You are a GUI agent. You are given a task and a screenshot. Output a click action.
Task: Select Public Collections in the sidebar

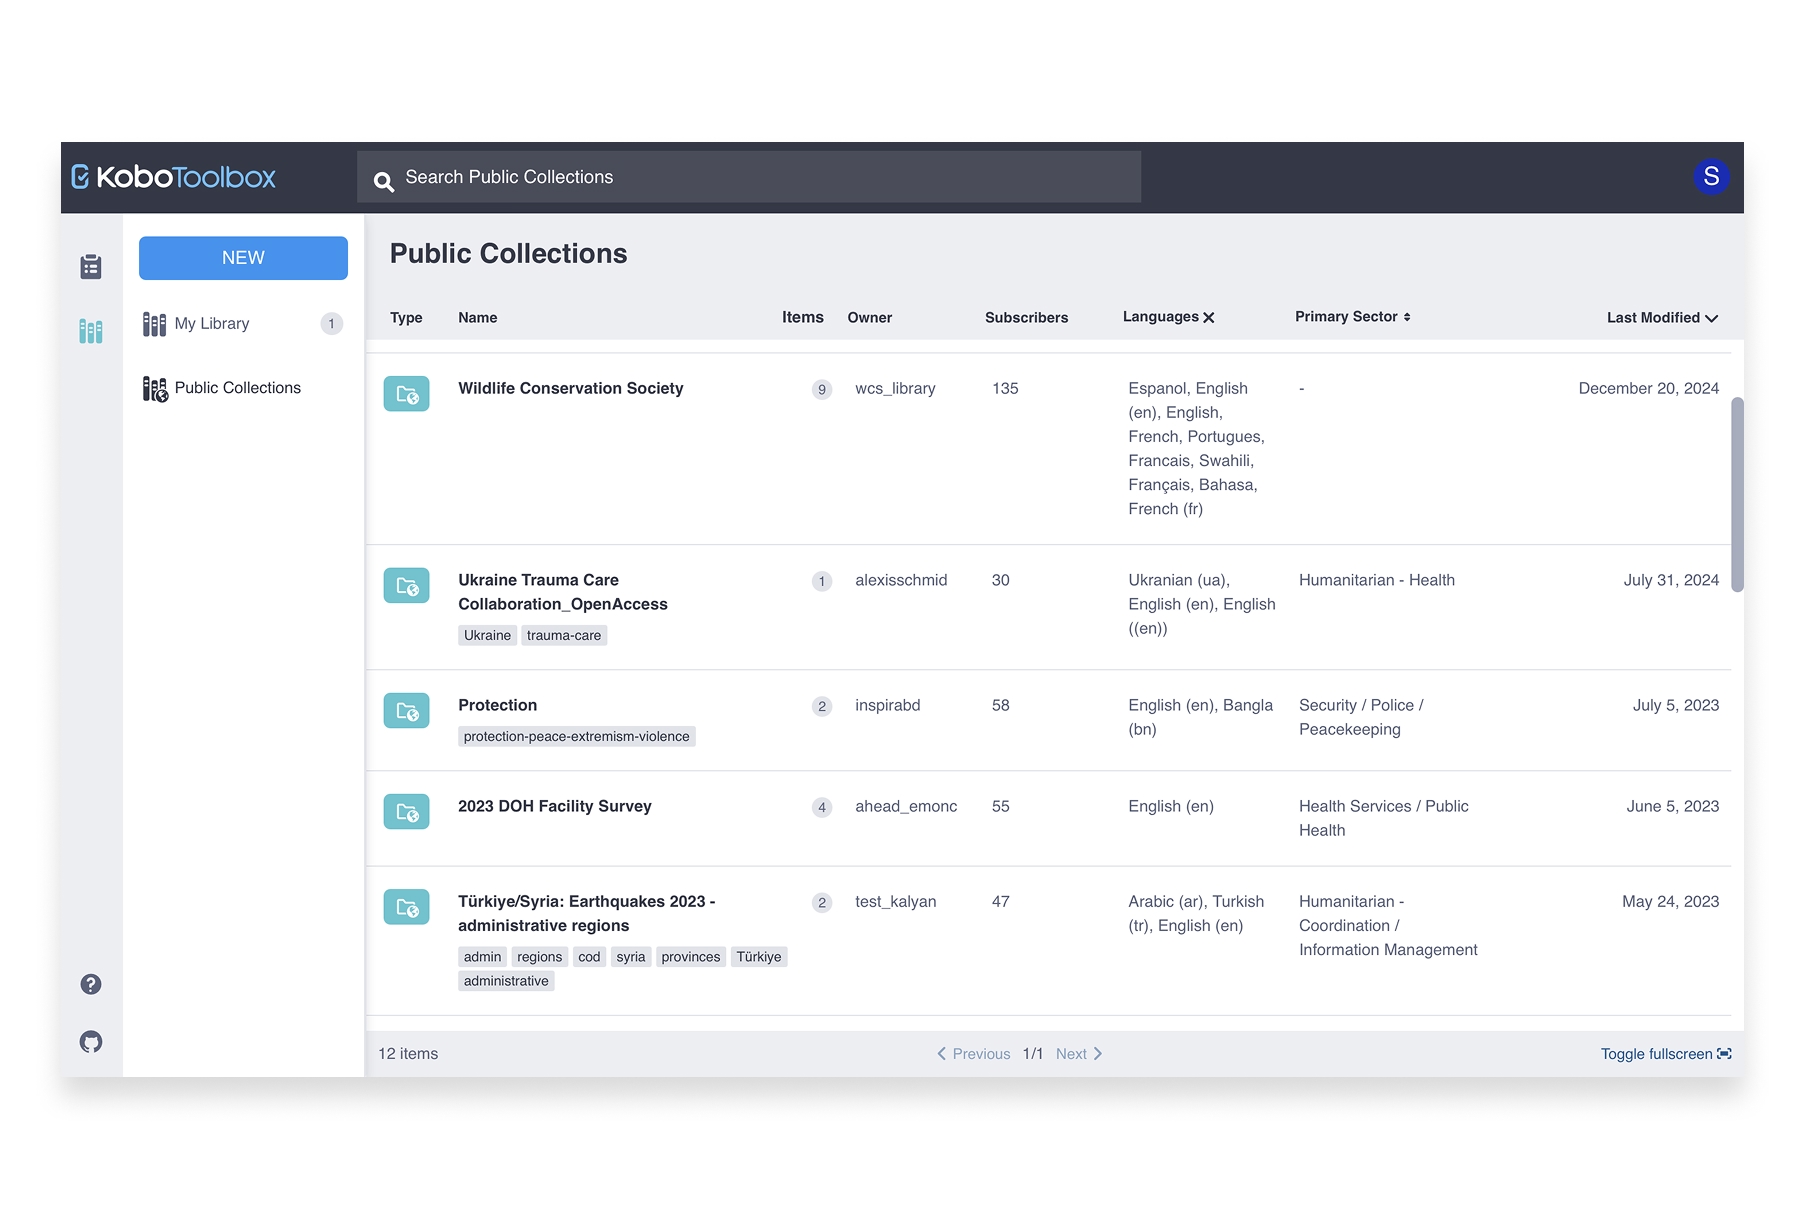coord(237,388)
